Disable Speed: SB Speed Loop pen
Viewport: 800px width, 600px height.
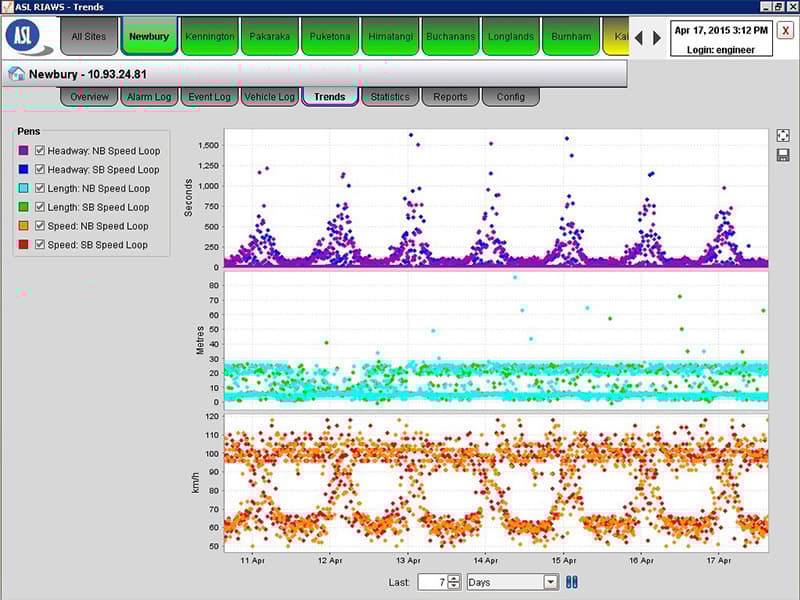coord(40,245)
